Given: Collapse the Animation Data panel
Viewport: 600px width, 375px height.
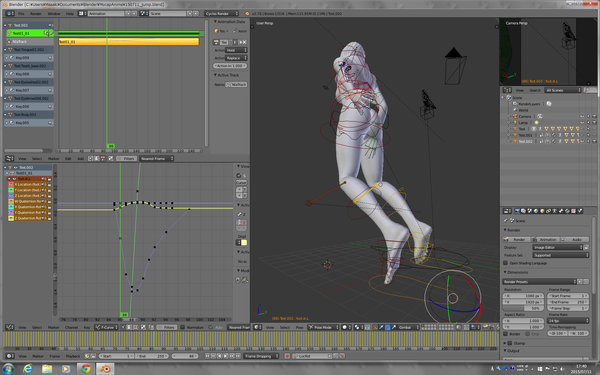Looking at the screenshot, I should click(x=229, y=22).
